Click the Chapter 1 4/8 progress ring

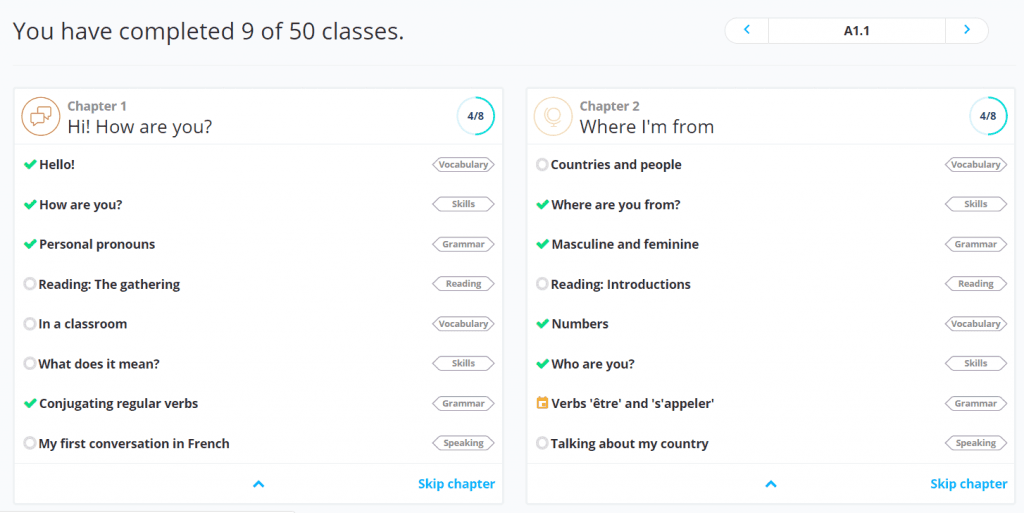tap(475, 116)
